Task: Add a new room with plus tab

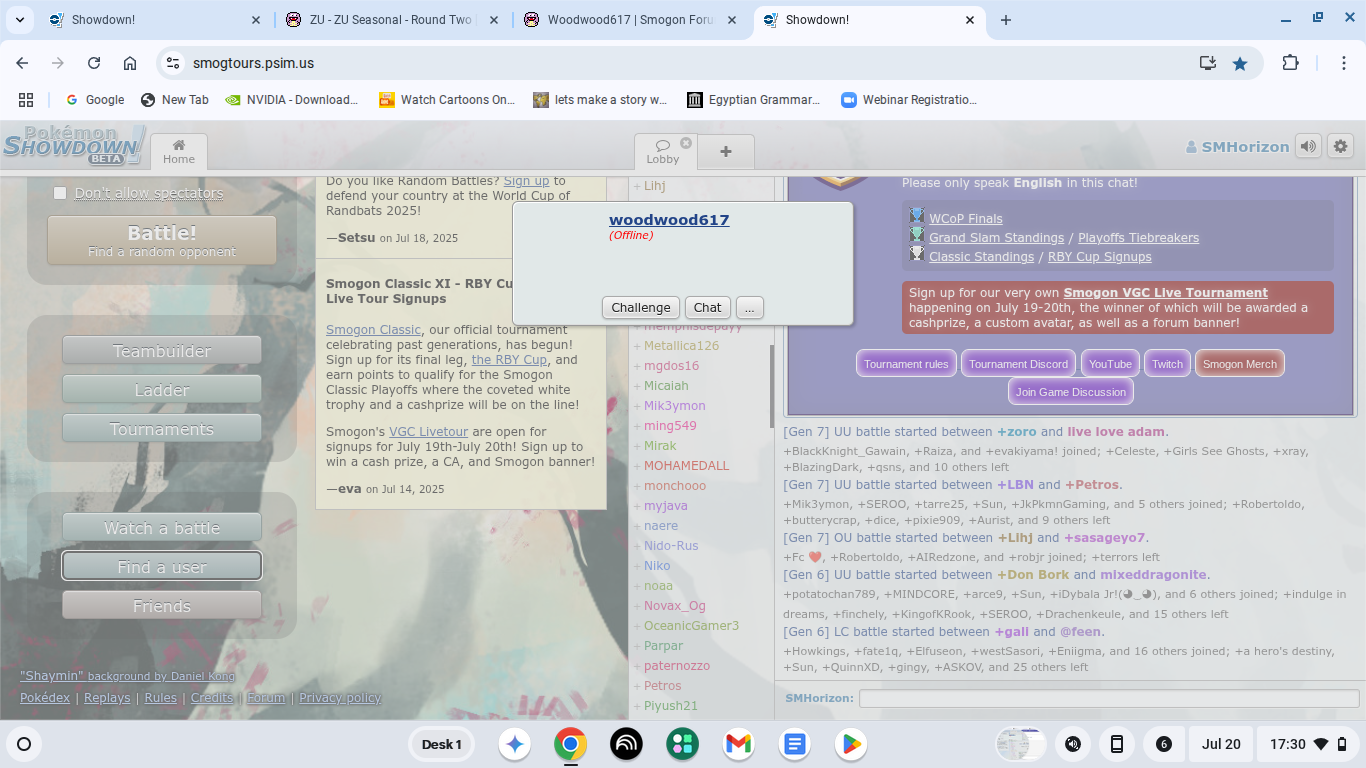Action: [x=726, y=152]
